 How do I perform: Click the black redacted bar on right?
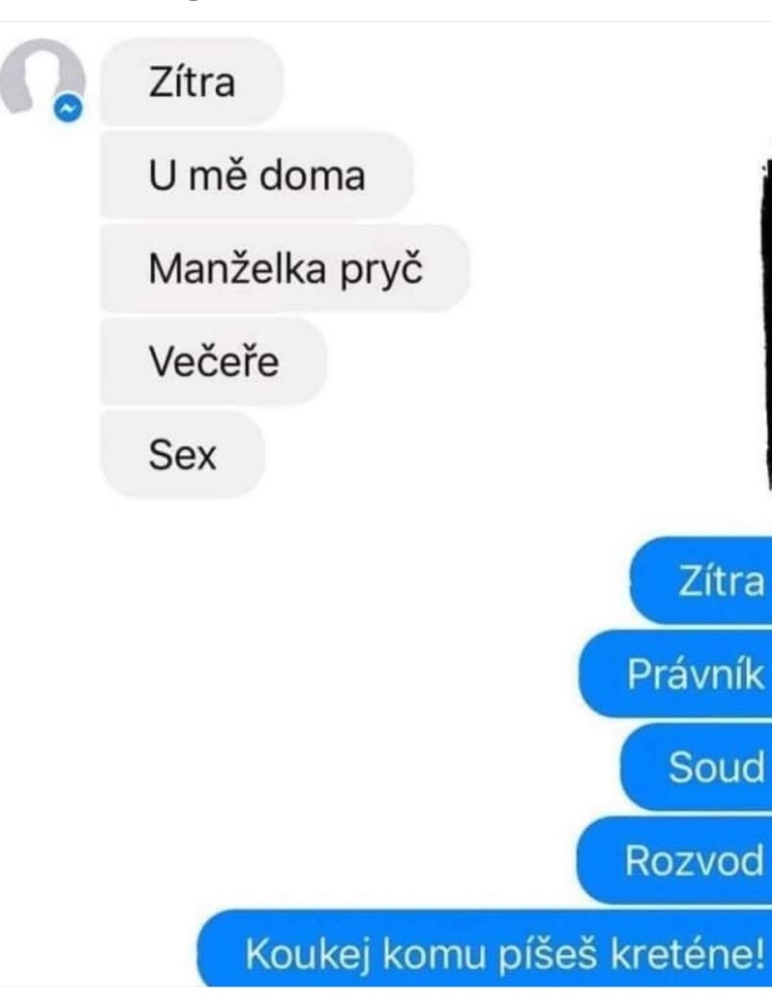tap(766, 325)
